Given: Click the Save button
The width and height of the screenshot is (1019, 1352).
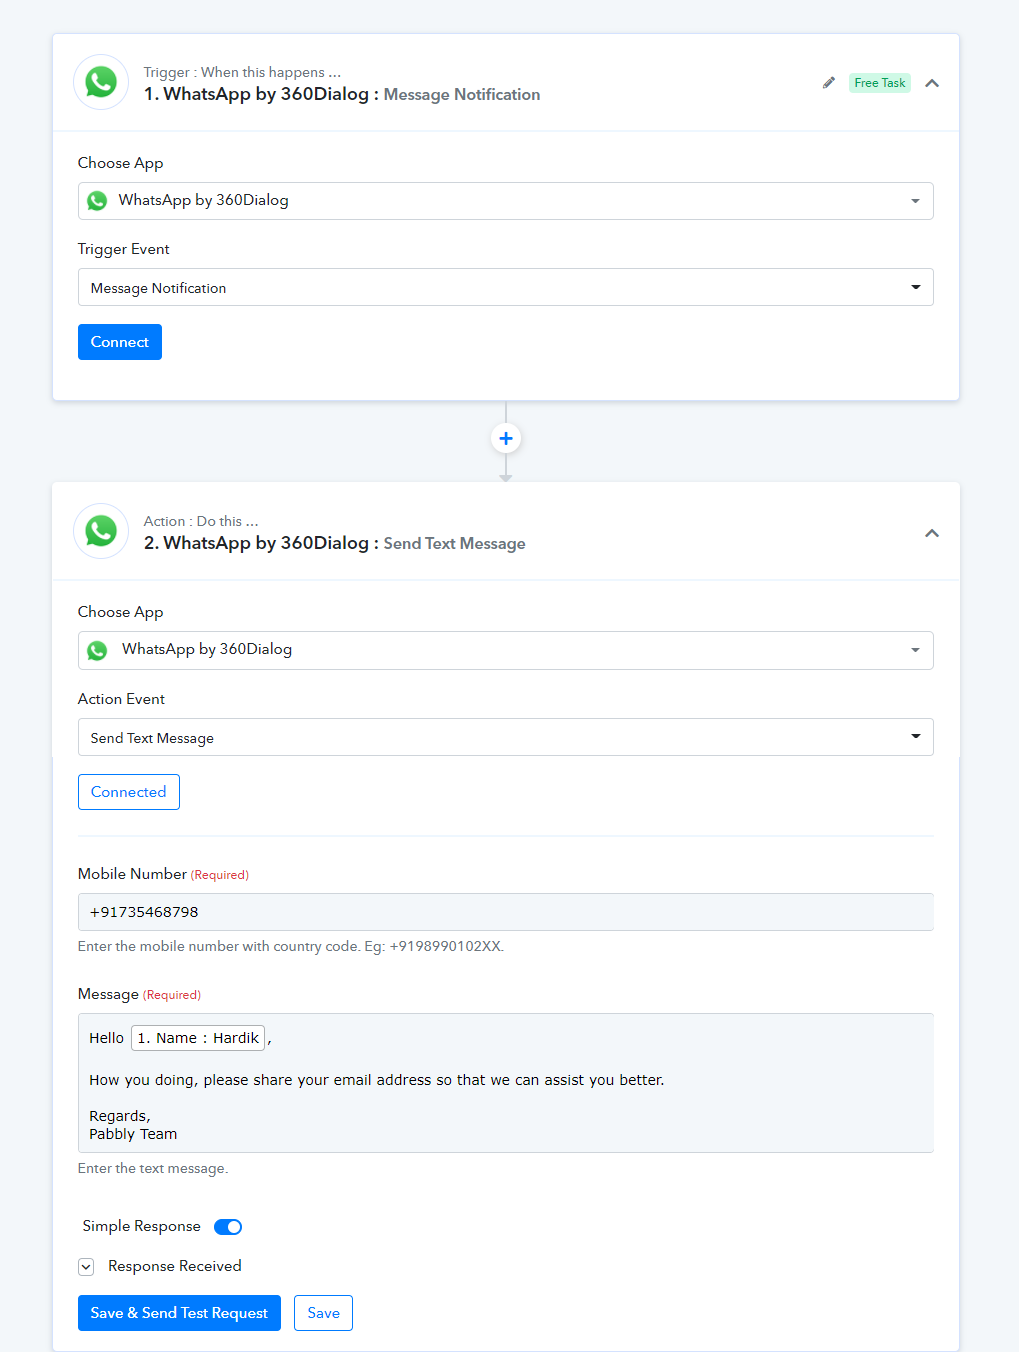Looking at the screenshot, I should point(323,1313).
